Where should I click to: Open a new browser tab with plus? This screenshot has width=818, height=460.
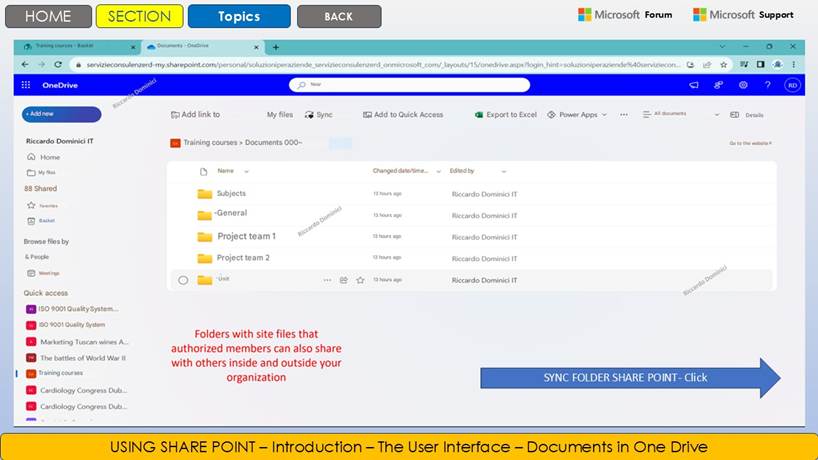coord(275,47)
